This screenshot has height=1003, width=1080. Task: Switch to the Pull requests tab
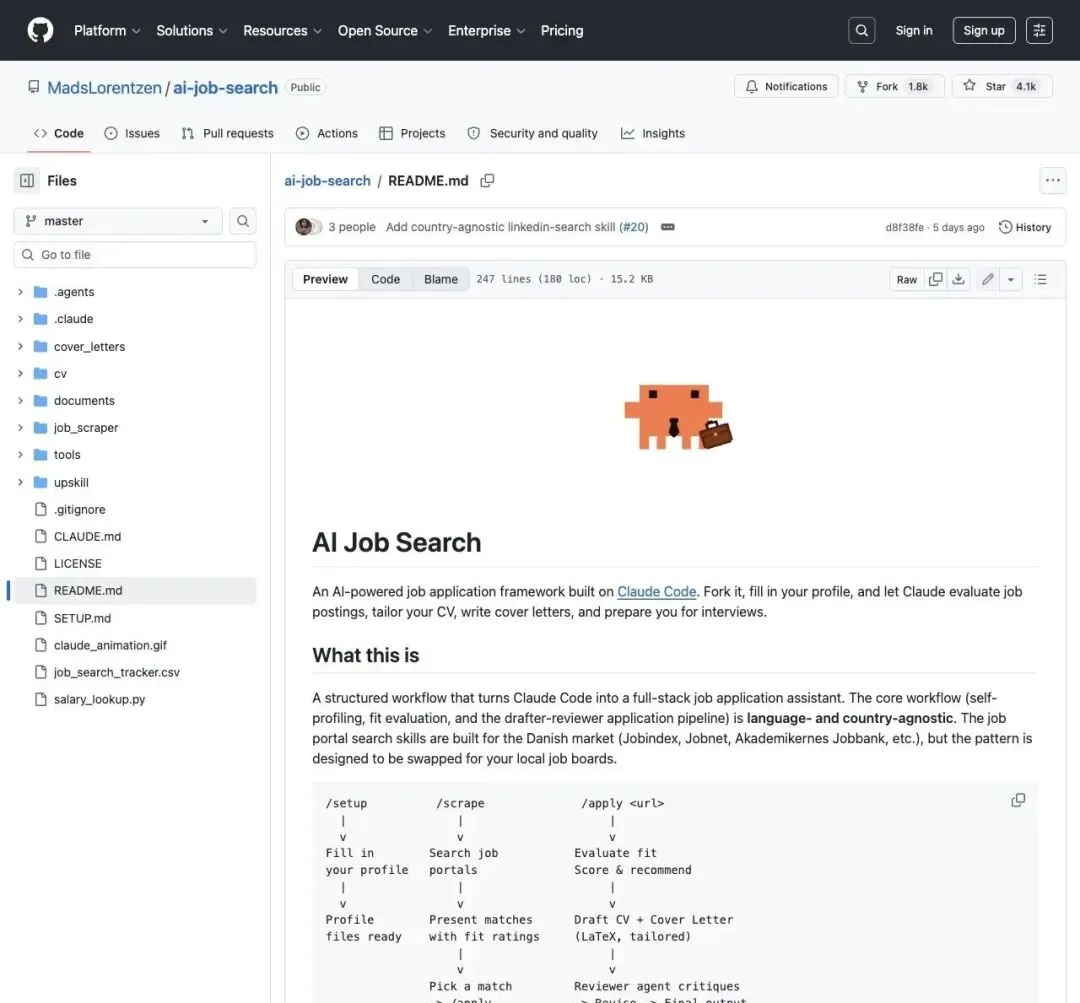227,133
